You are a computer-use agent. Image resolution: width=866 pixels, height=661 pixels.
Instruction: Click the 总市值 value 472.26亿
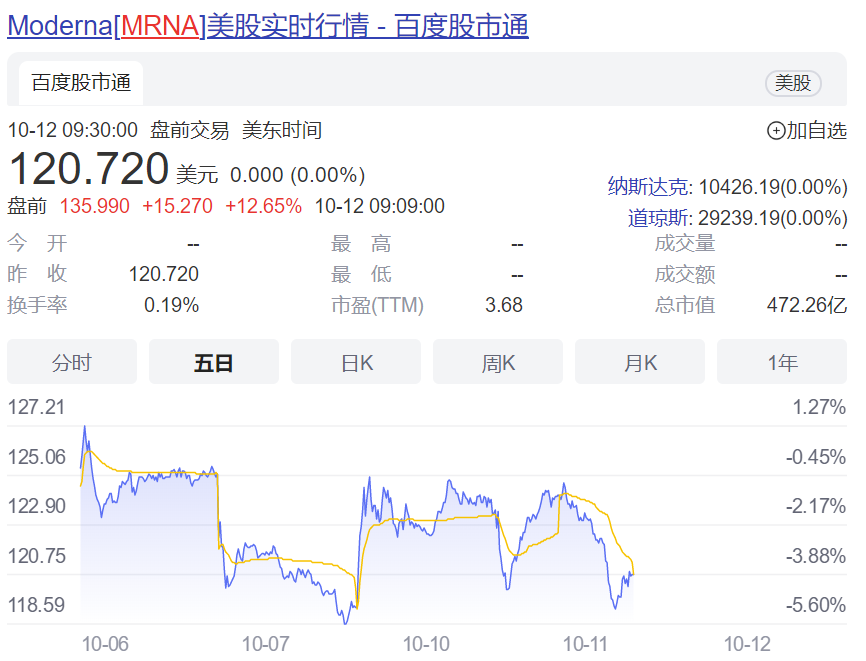tap(806, 305)
